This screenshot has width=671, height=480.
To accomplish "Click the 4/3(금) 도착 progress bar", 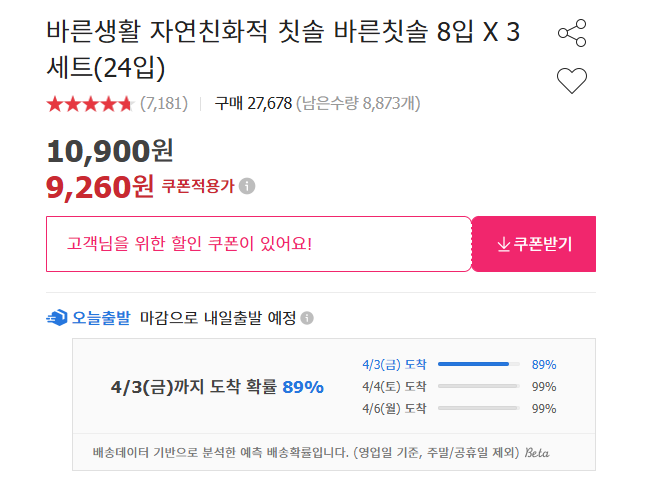I will pos(478,365).
